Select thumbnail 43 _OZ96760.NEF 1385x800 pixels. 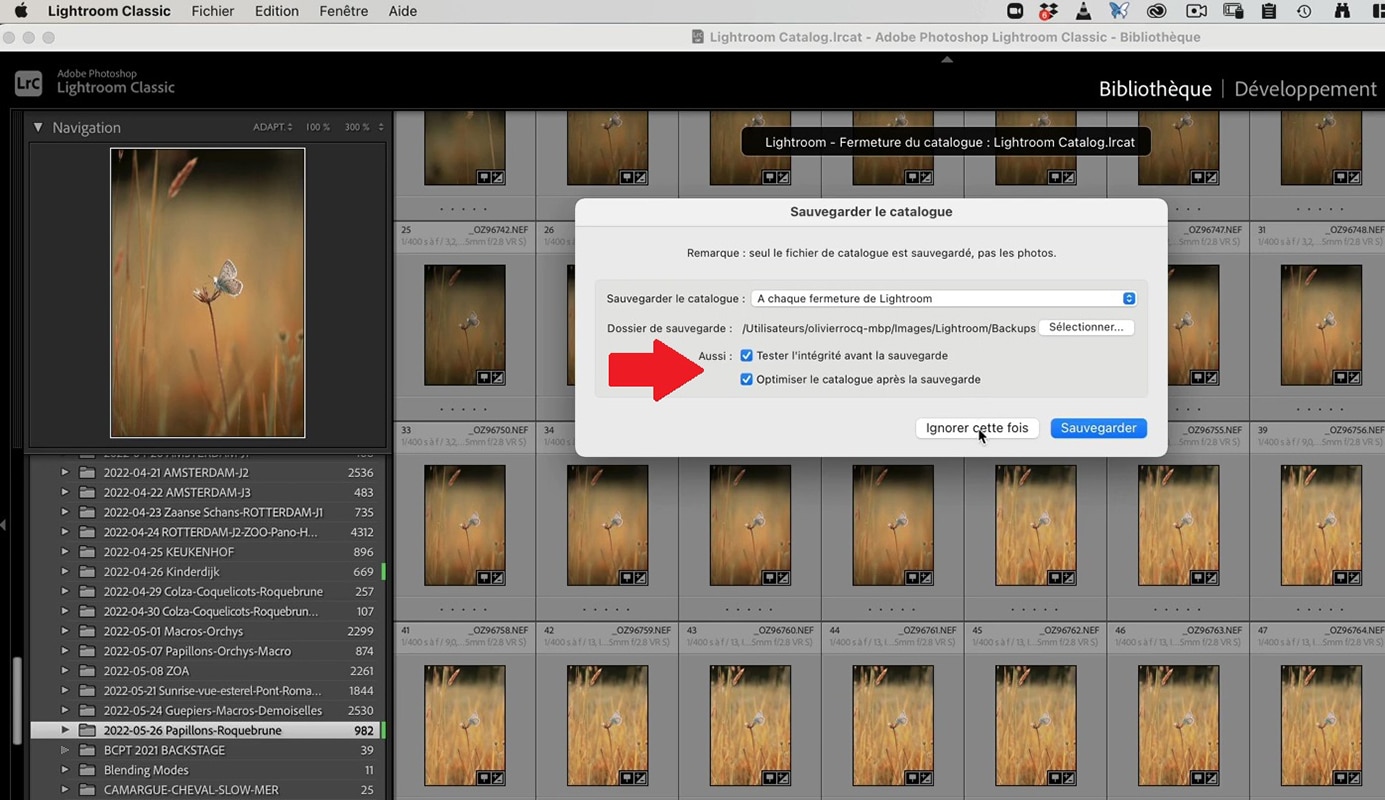point(750,725)
